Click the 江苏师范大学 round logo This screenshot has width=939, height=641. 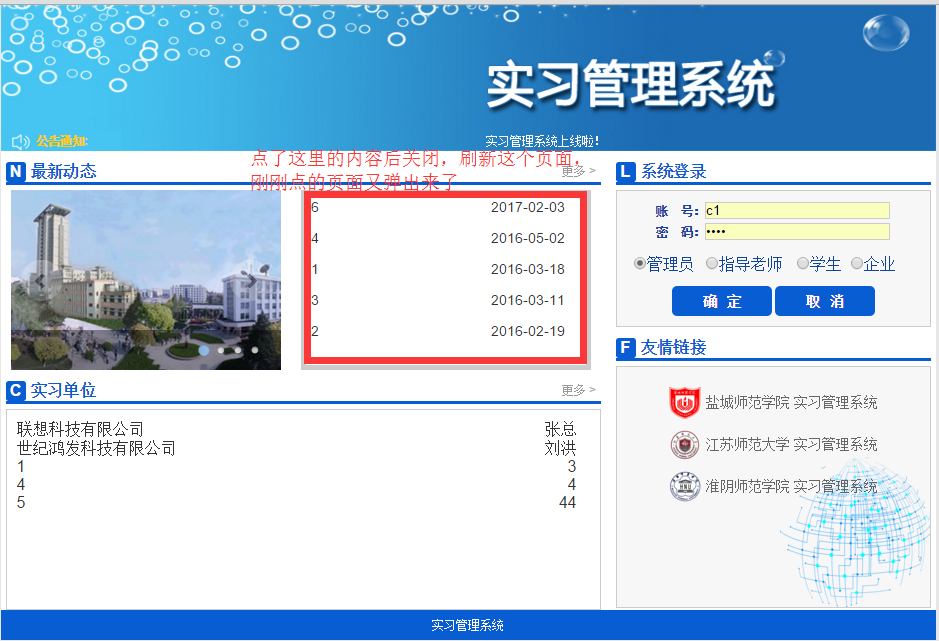coord(684,445)
